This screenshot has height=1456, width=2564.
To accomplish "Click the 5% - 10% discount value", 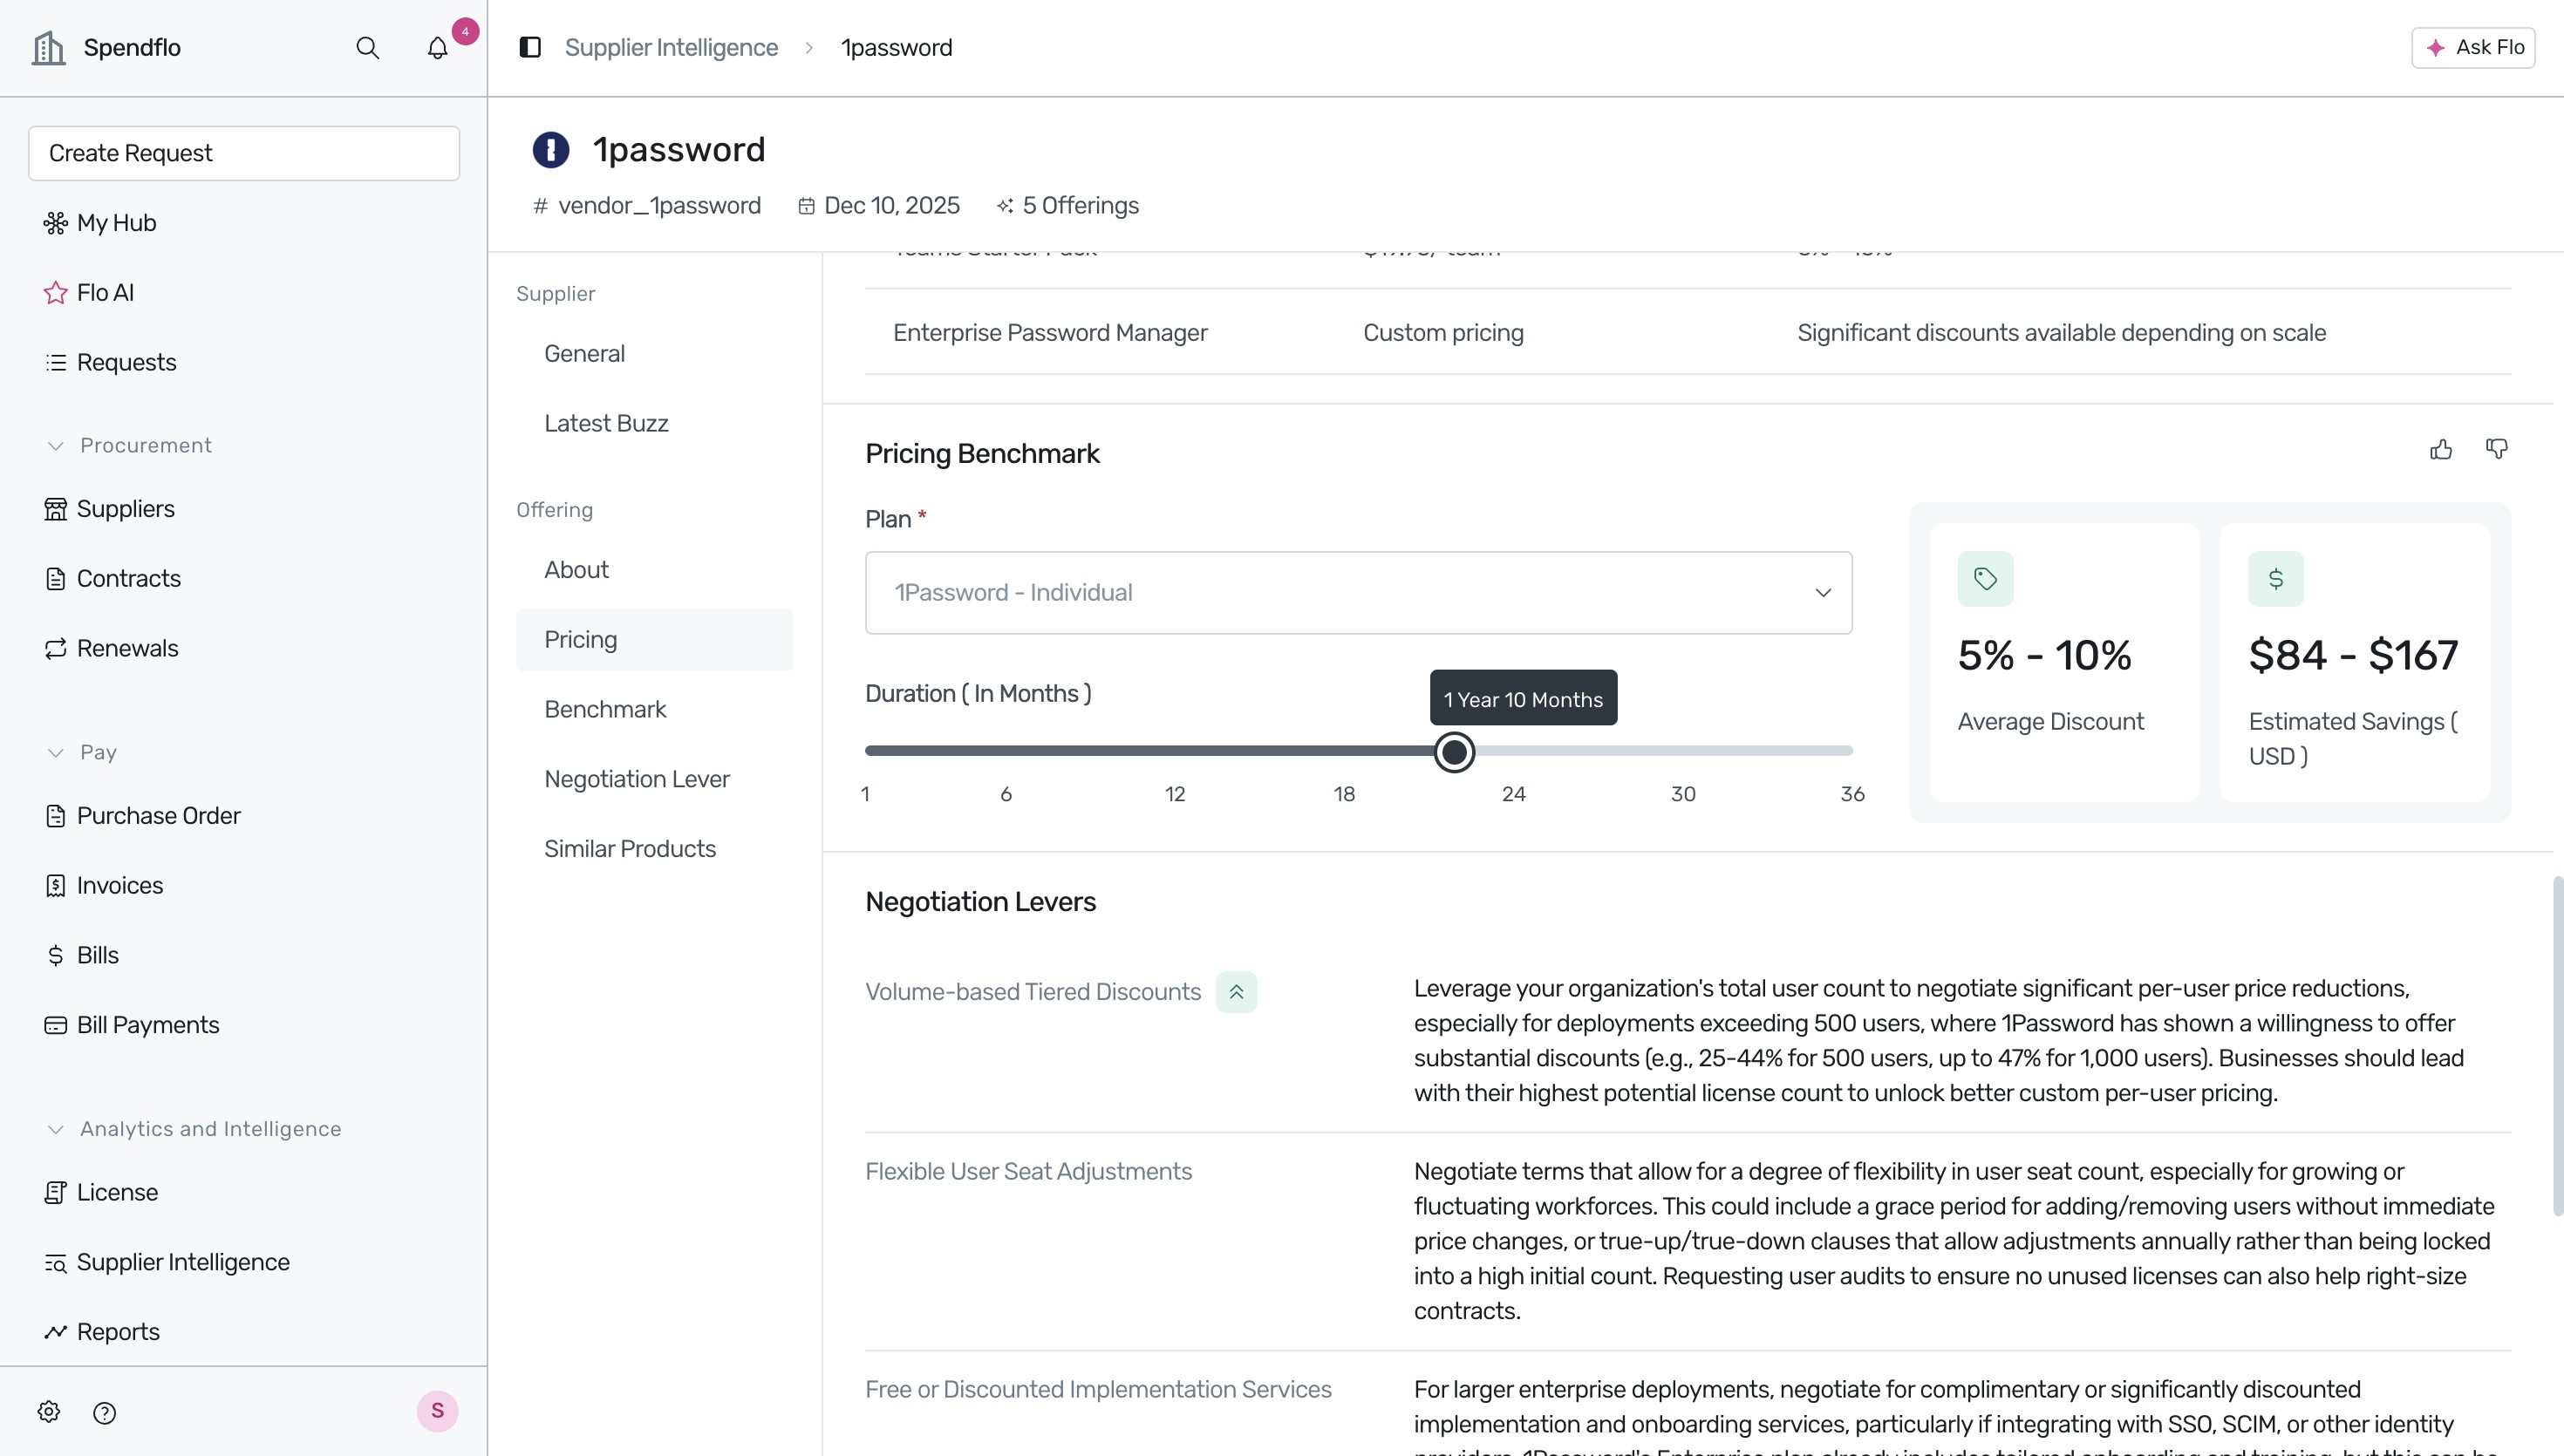I will [x=2044, y=656].
